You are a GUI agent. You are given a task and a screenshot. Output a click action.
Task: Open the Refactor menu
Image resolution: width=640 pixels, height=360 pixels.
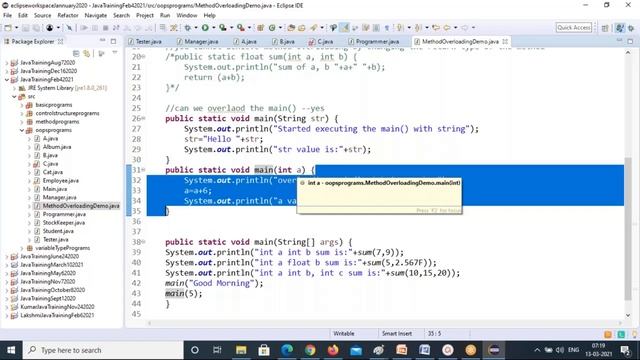[x=68, y=16]
